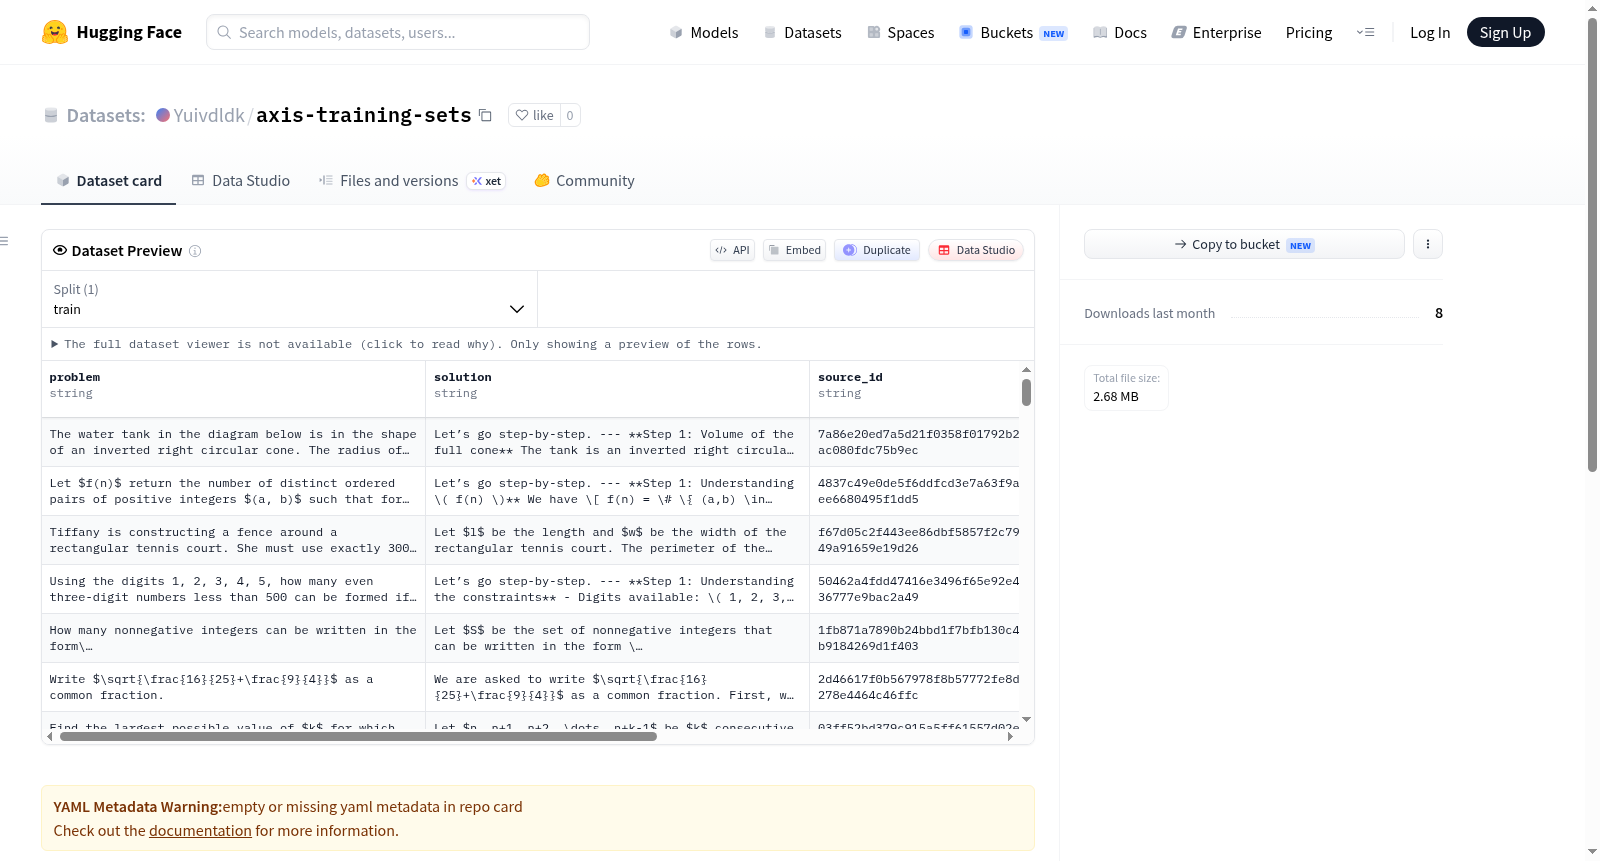Click the Hugging Face logo icon
1600x861 pixels.
55,32
